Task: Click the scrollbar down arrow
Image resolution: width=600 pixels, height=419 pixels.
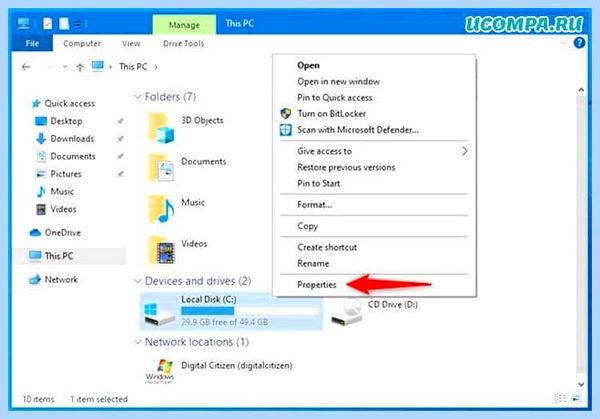Action: pos(581,384)
